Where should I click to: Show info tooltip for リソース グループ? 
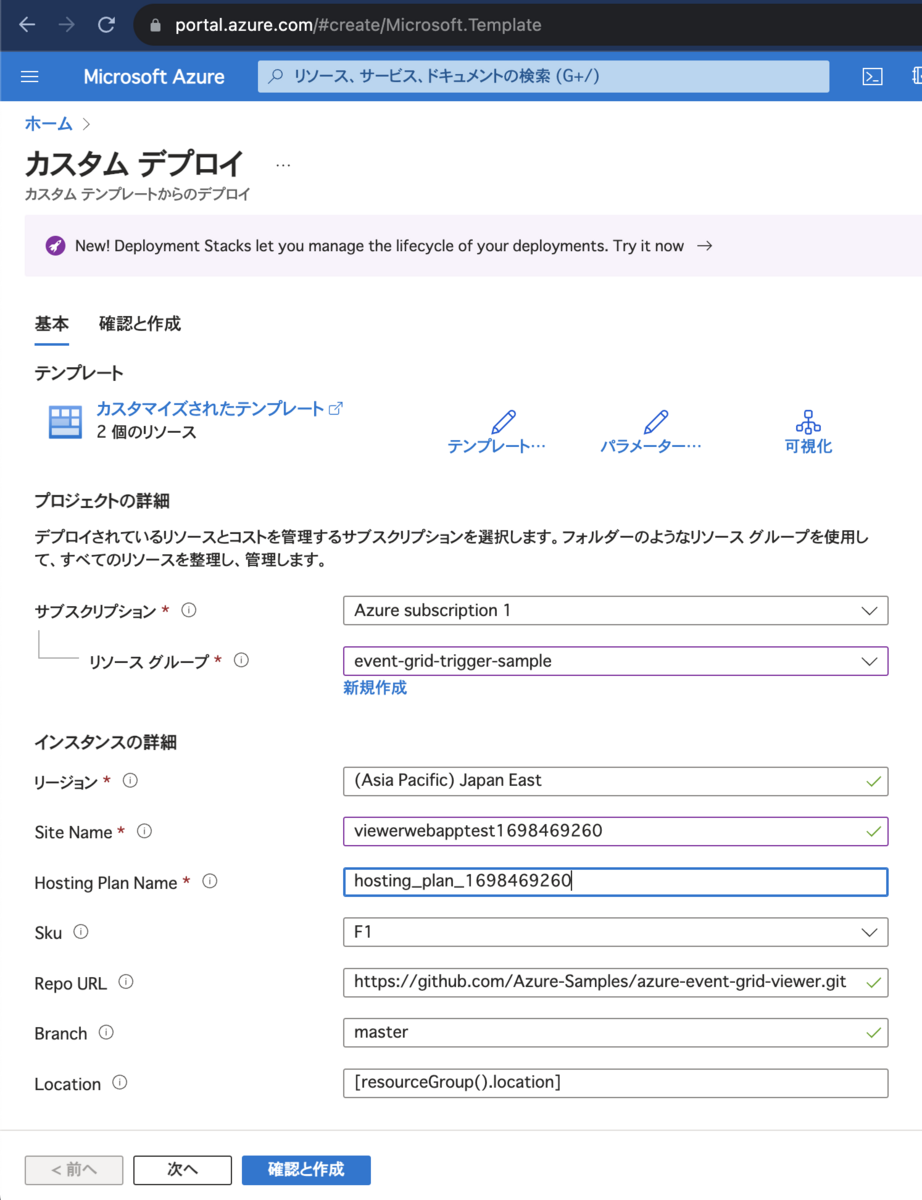pos(241,660)
